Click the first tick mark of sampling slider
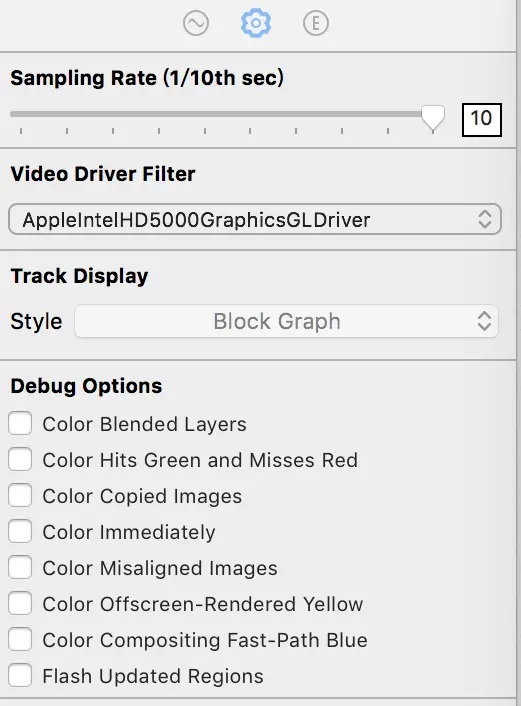The height and width of the screenshot is (706, 521). point(21,131)
